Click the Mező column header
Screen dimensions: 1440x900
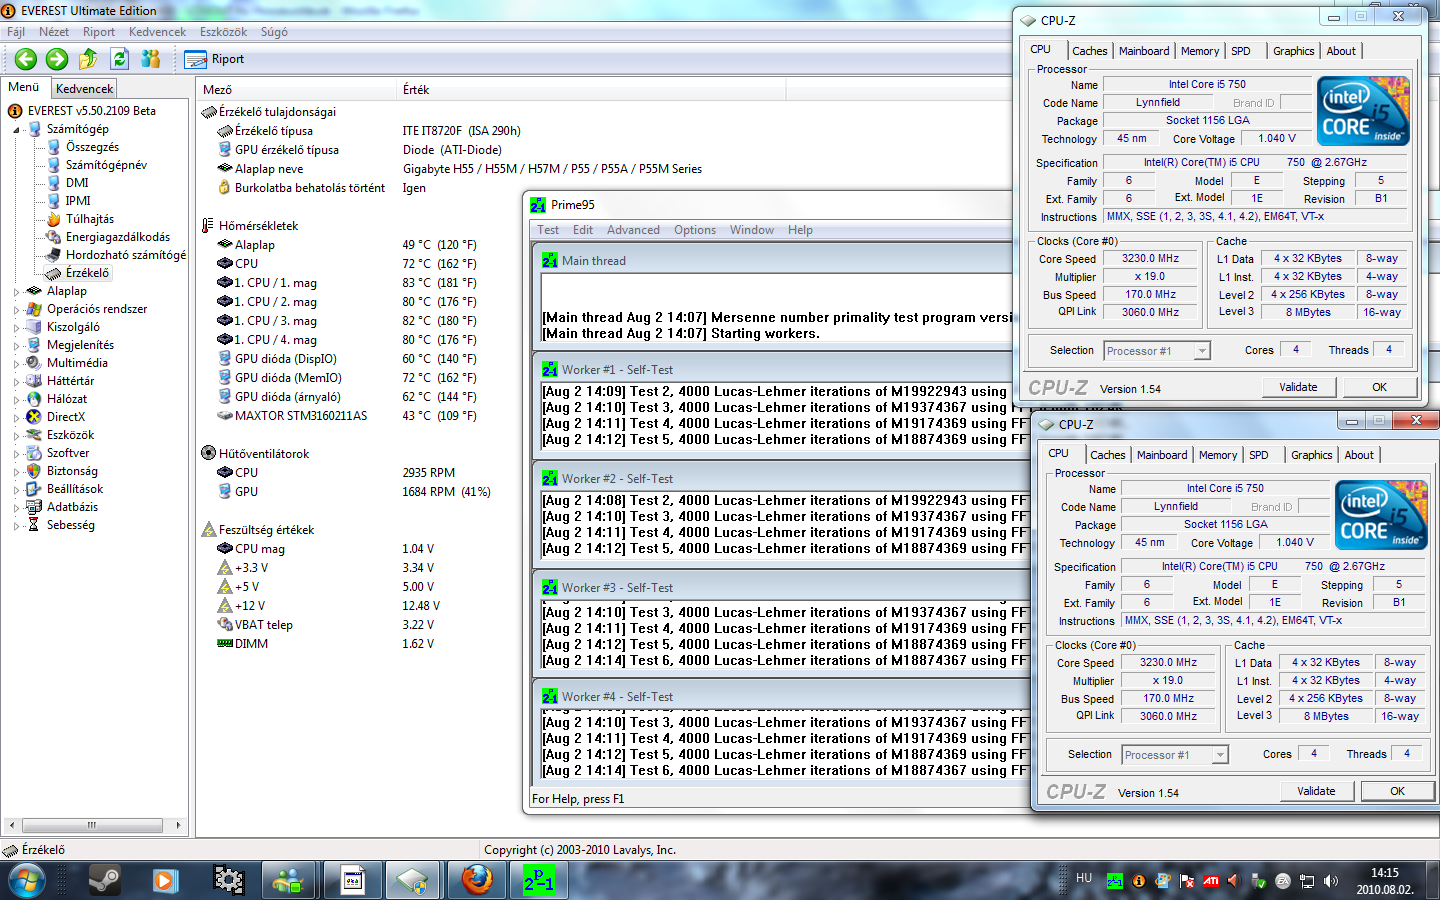click(x=297, y=90)
